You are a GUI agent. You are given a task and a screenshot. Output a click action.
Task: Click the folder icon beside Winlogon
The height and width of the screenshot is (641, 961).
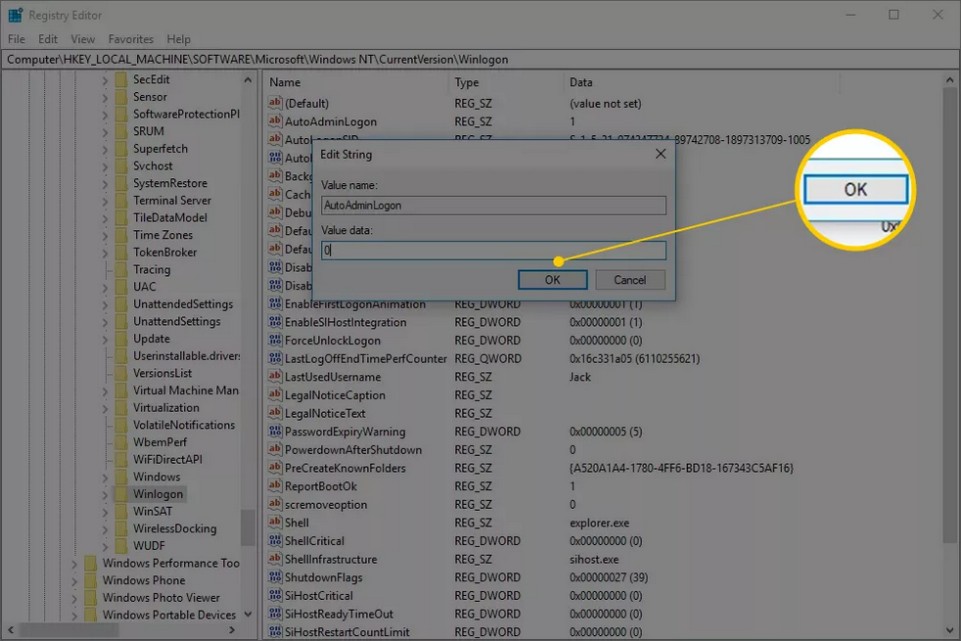click(121, 494)
